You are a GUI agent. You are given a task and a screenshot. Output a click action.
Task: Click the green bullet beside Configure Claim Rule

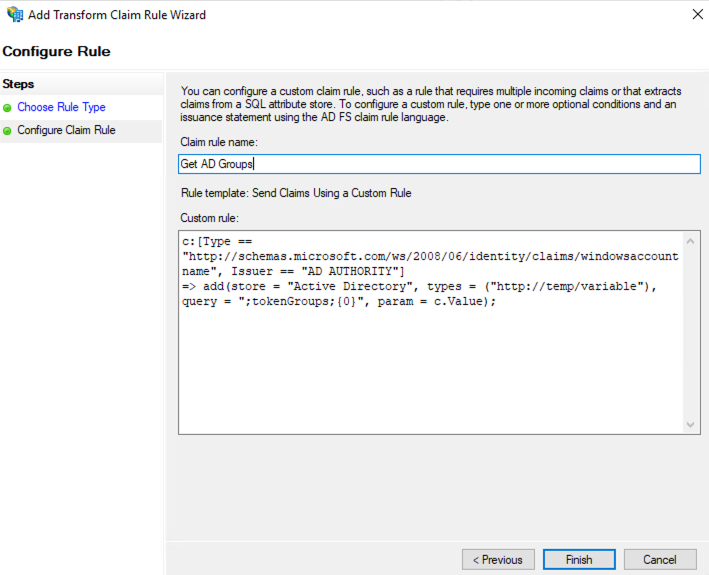[7, 131]
